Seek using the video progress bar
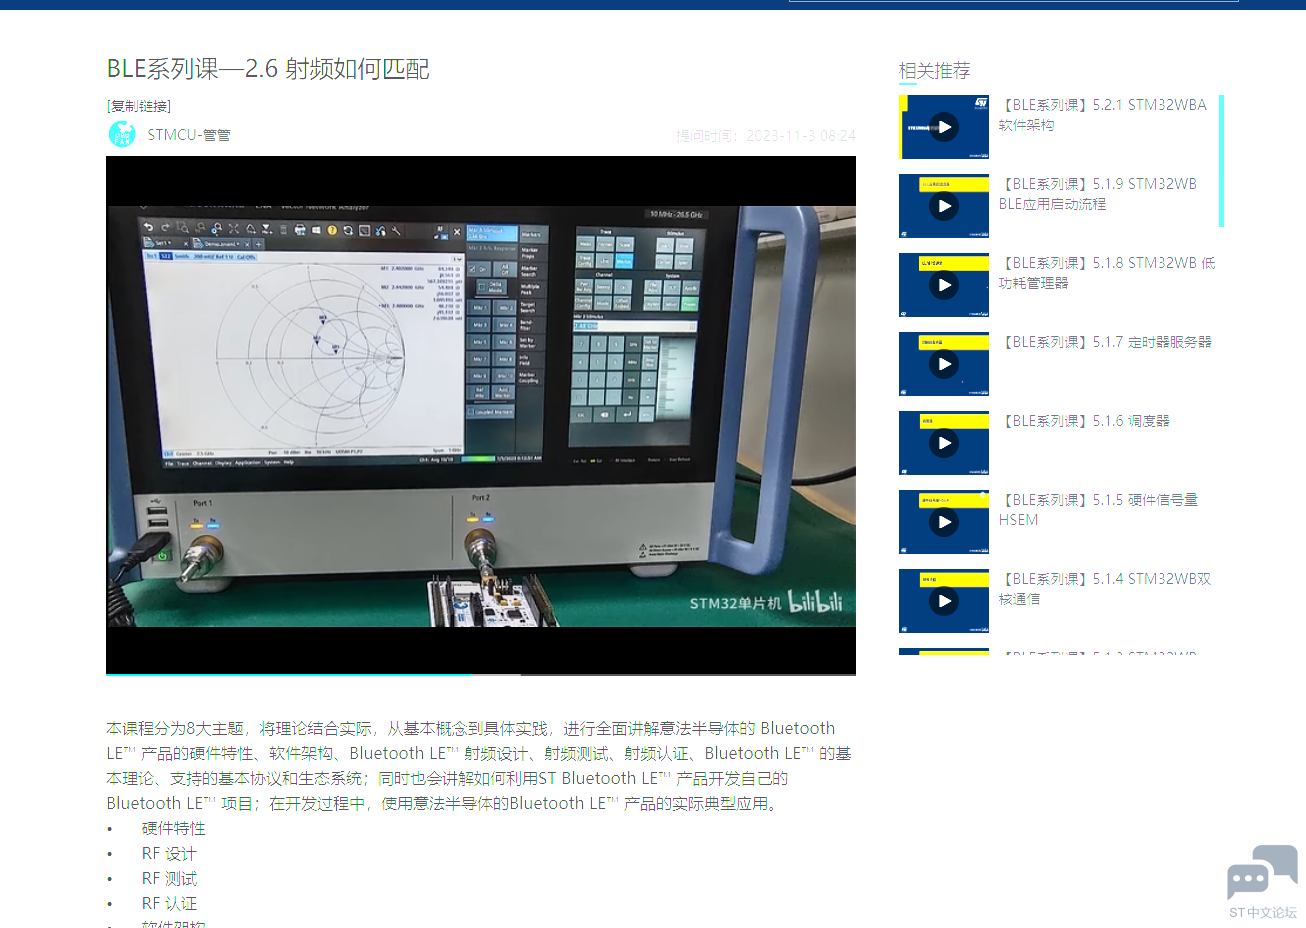Screen dimensions: 1306x928 point(481,674)
